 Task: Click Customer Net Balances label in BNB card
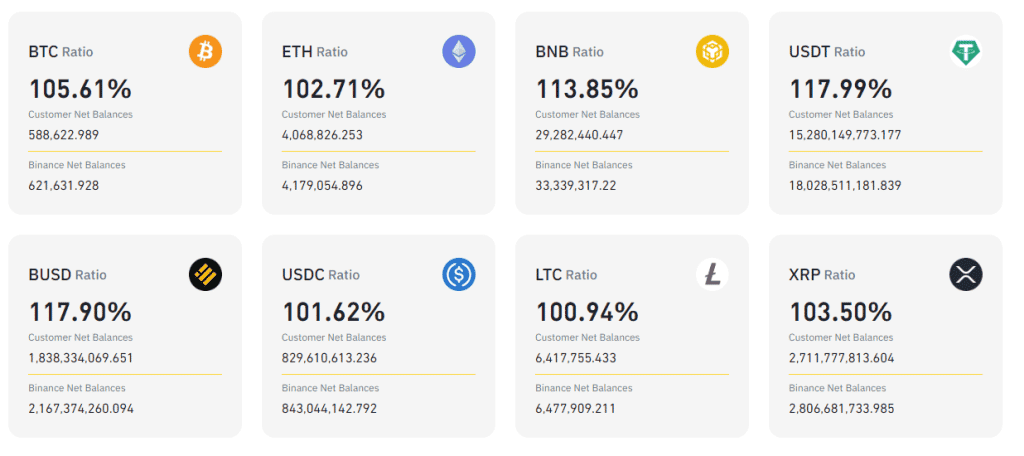click(587, 114)
